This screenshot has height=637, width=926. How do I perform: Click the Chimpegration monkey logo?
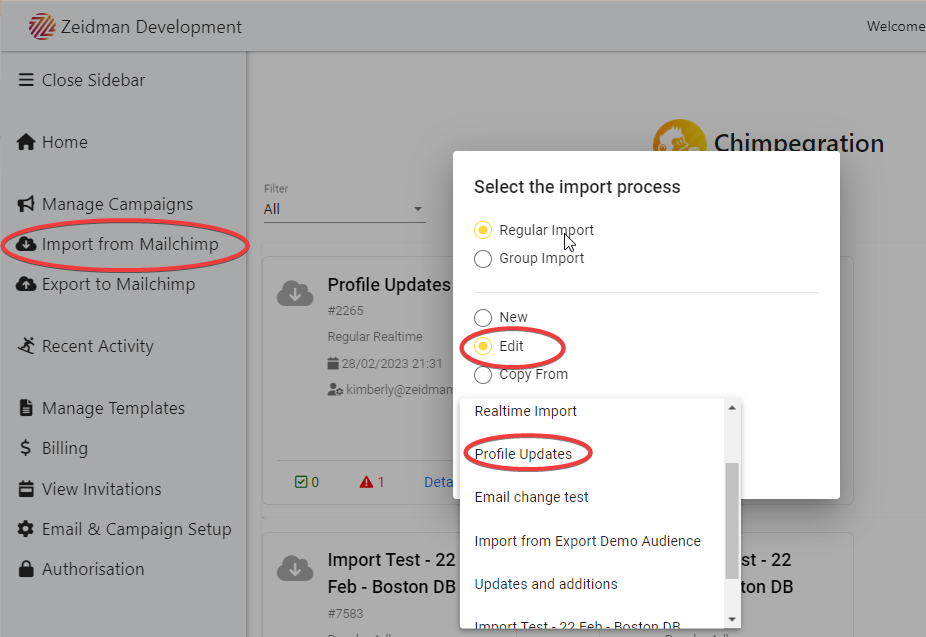679,136
